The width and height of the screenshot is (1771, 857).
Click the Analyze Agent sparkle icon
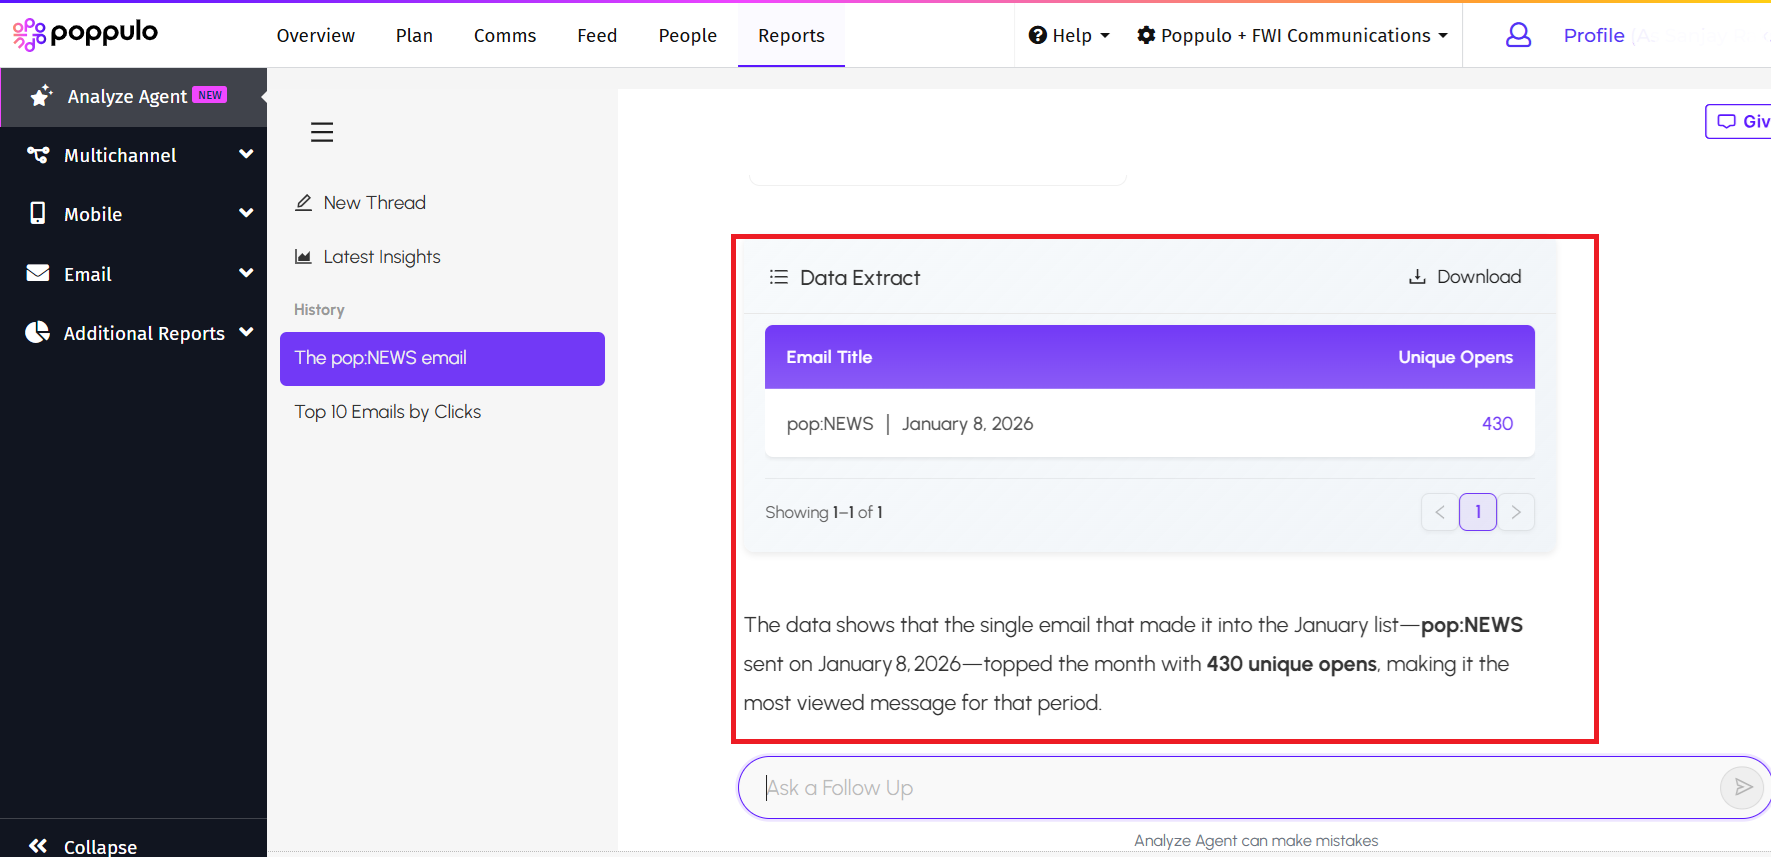click(41, 96)
